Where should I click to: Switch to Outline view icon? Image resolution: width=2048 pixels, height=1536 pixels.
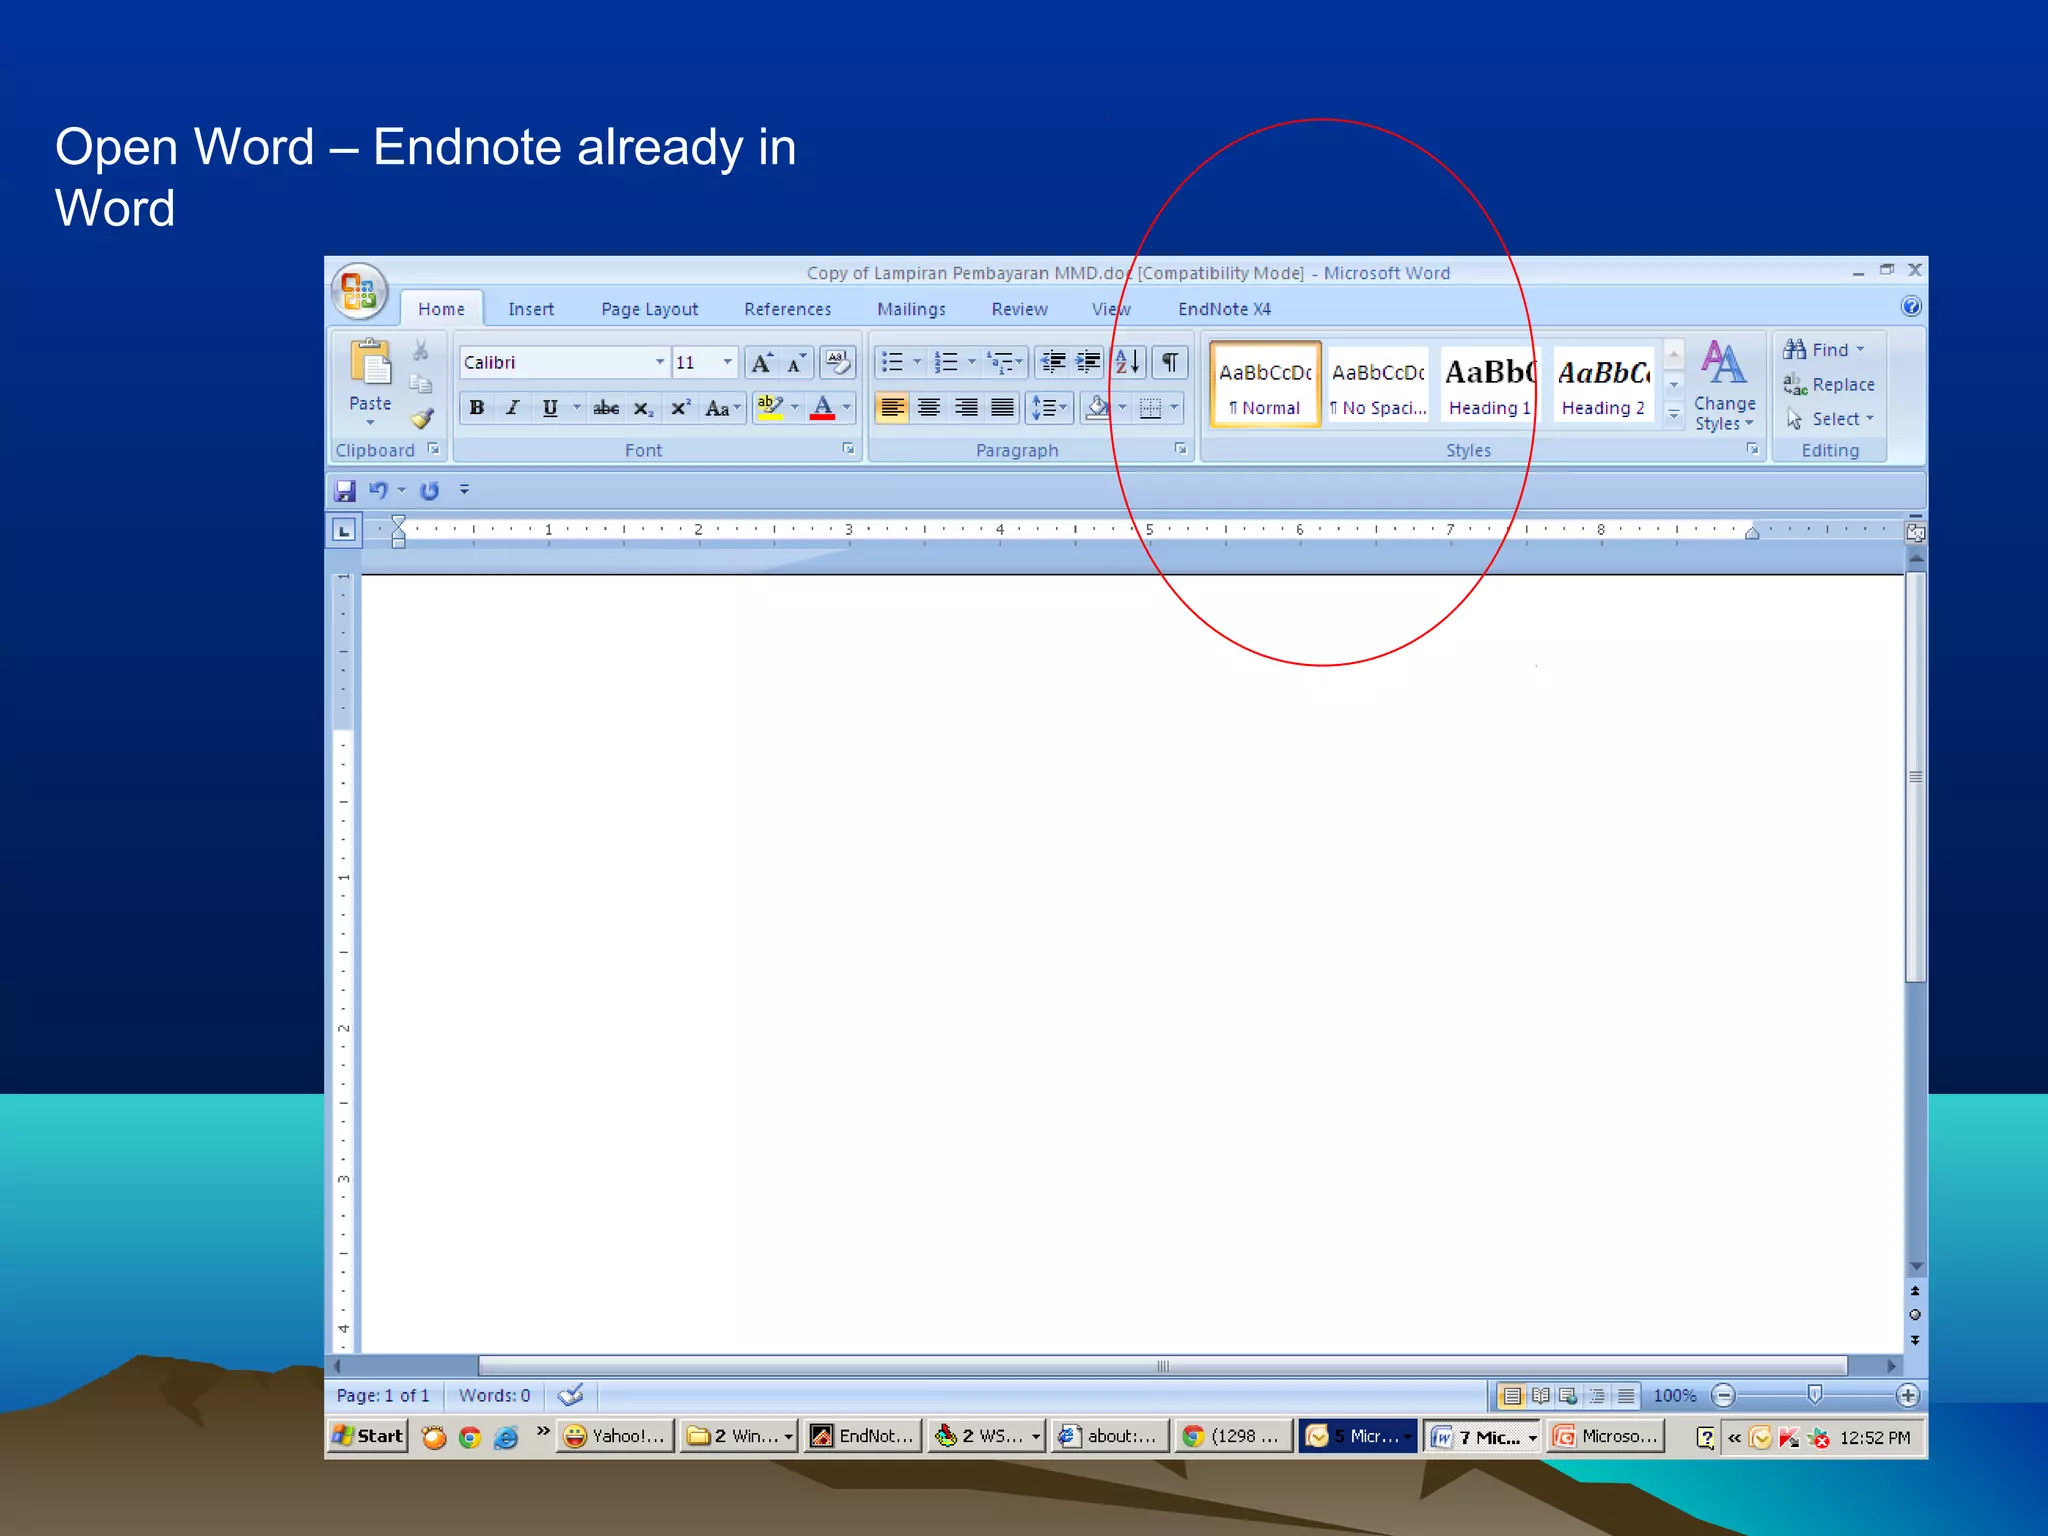pyautogui.click(x=1598, y=1395)
